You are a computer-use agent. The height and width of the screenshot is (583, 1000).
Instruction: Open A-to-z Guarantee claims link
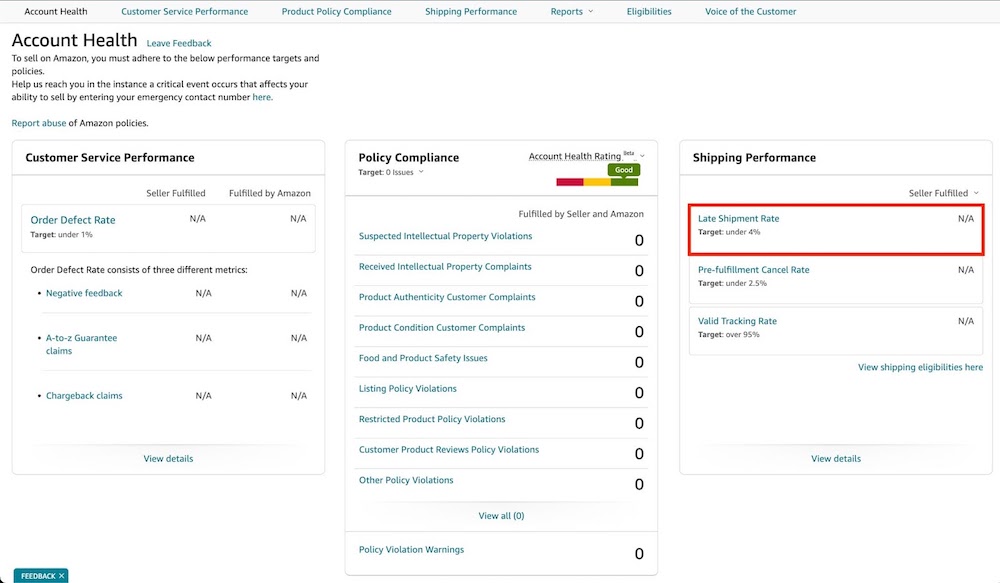click(81, 344)
